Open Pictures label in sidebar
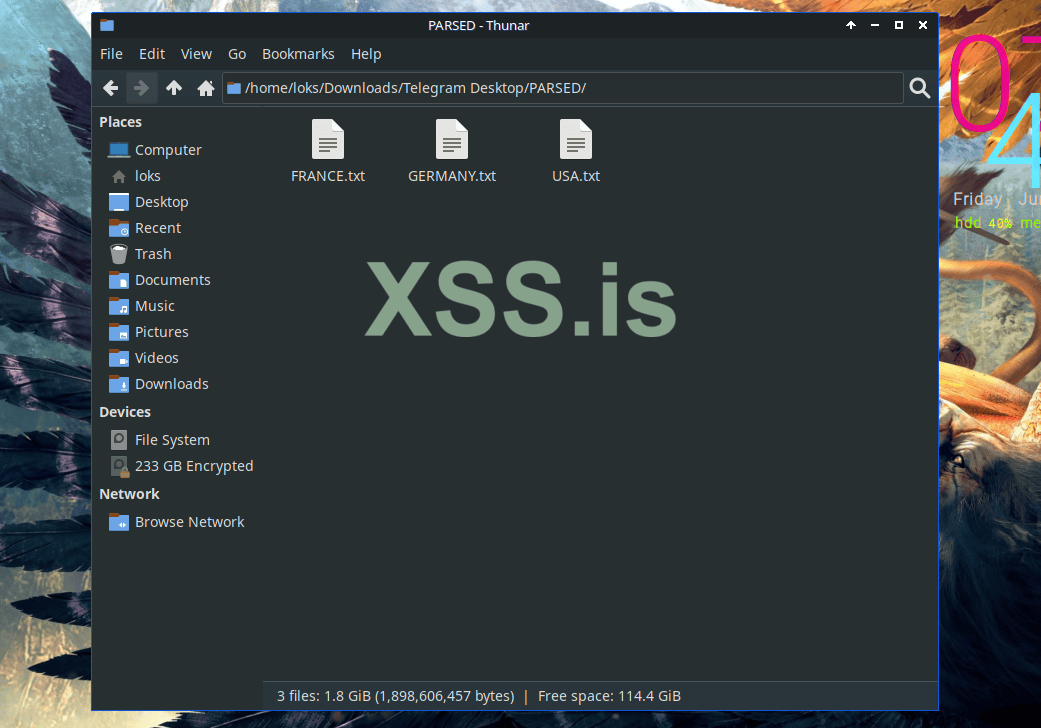The image size is (1041, 728). pyautogui.click(x=162, y=331)
